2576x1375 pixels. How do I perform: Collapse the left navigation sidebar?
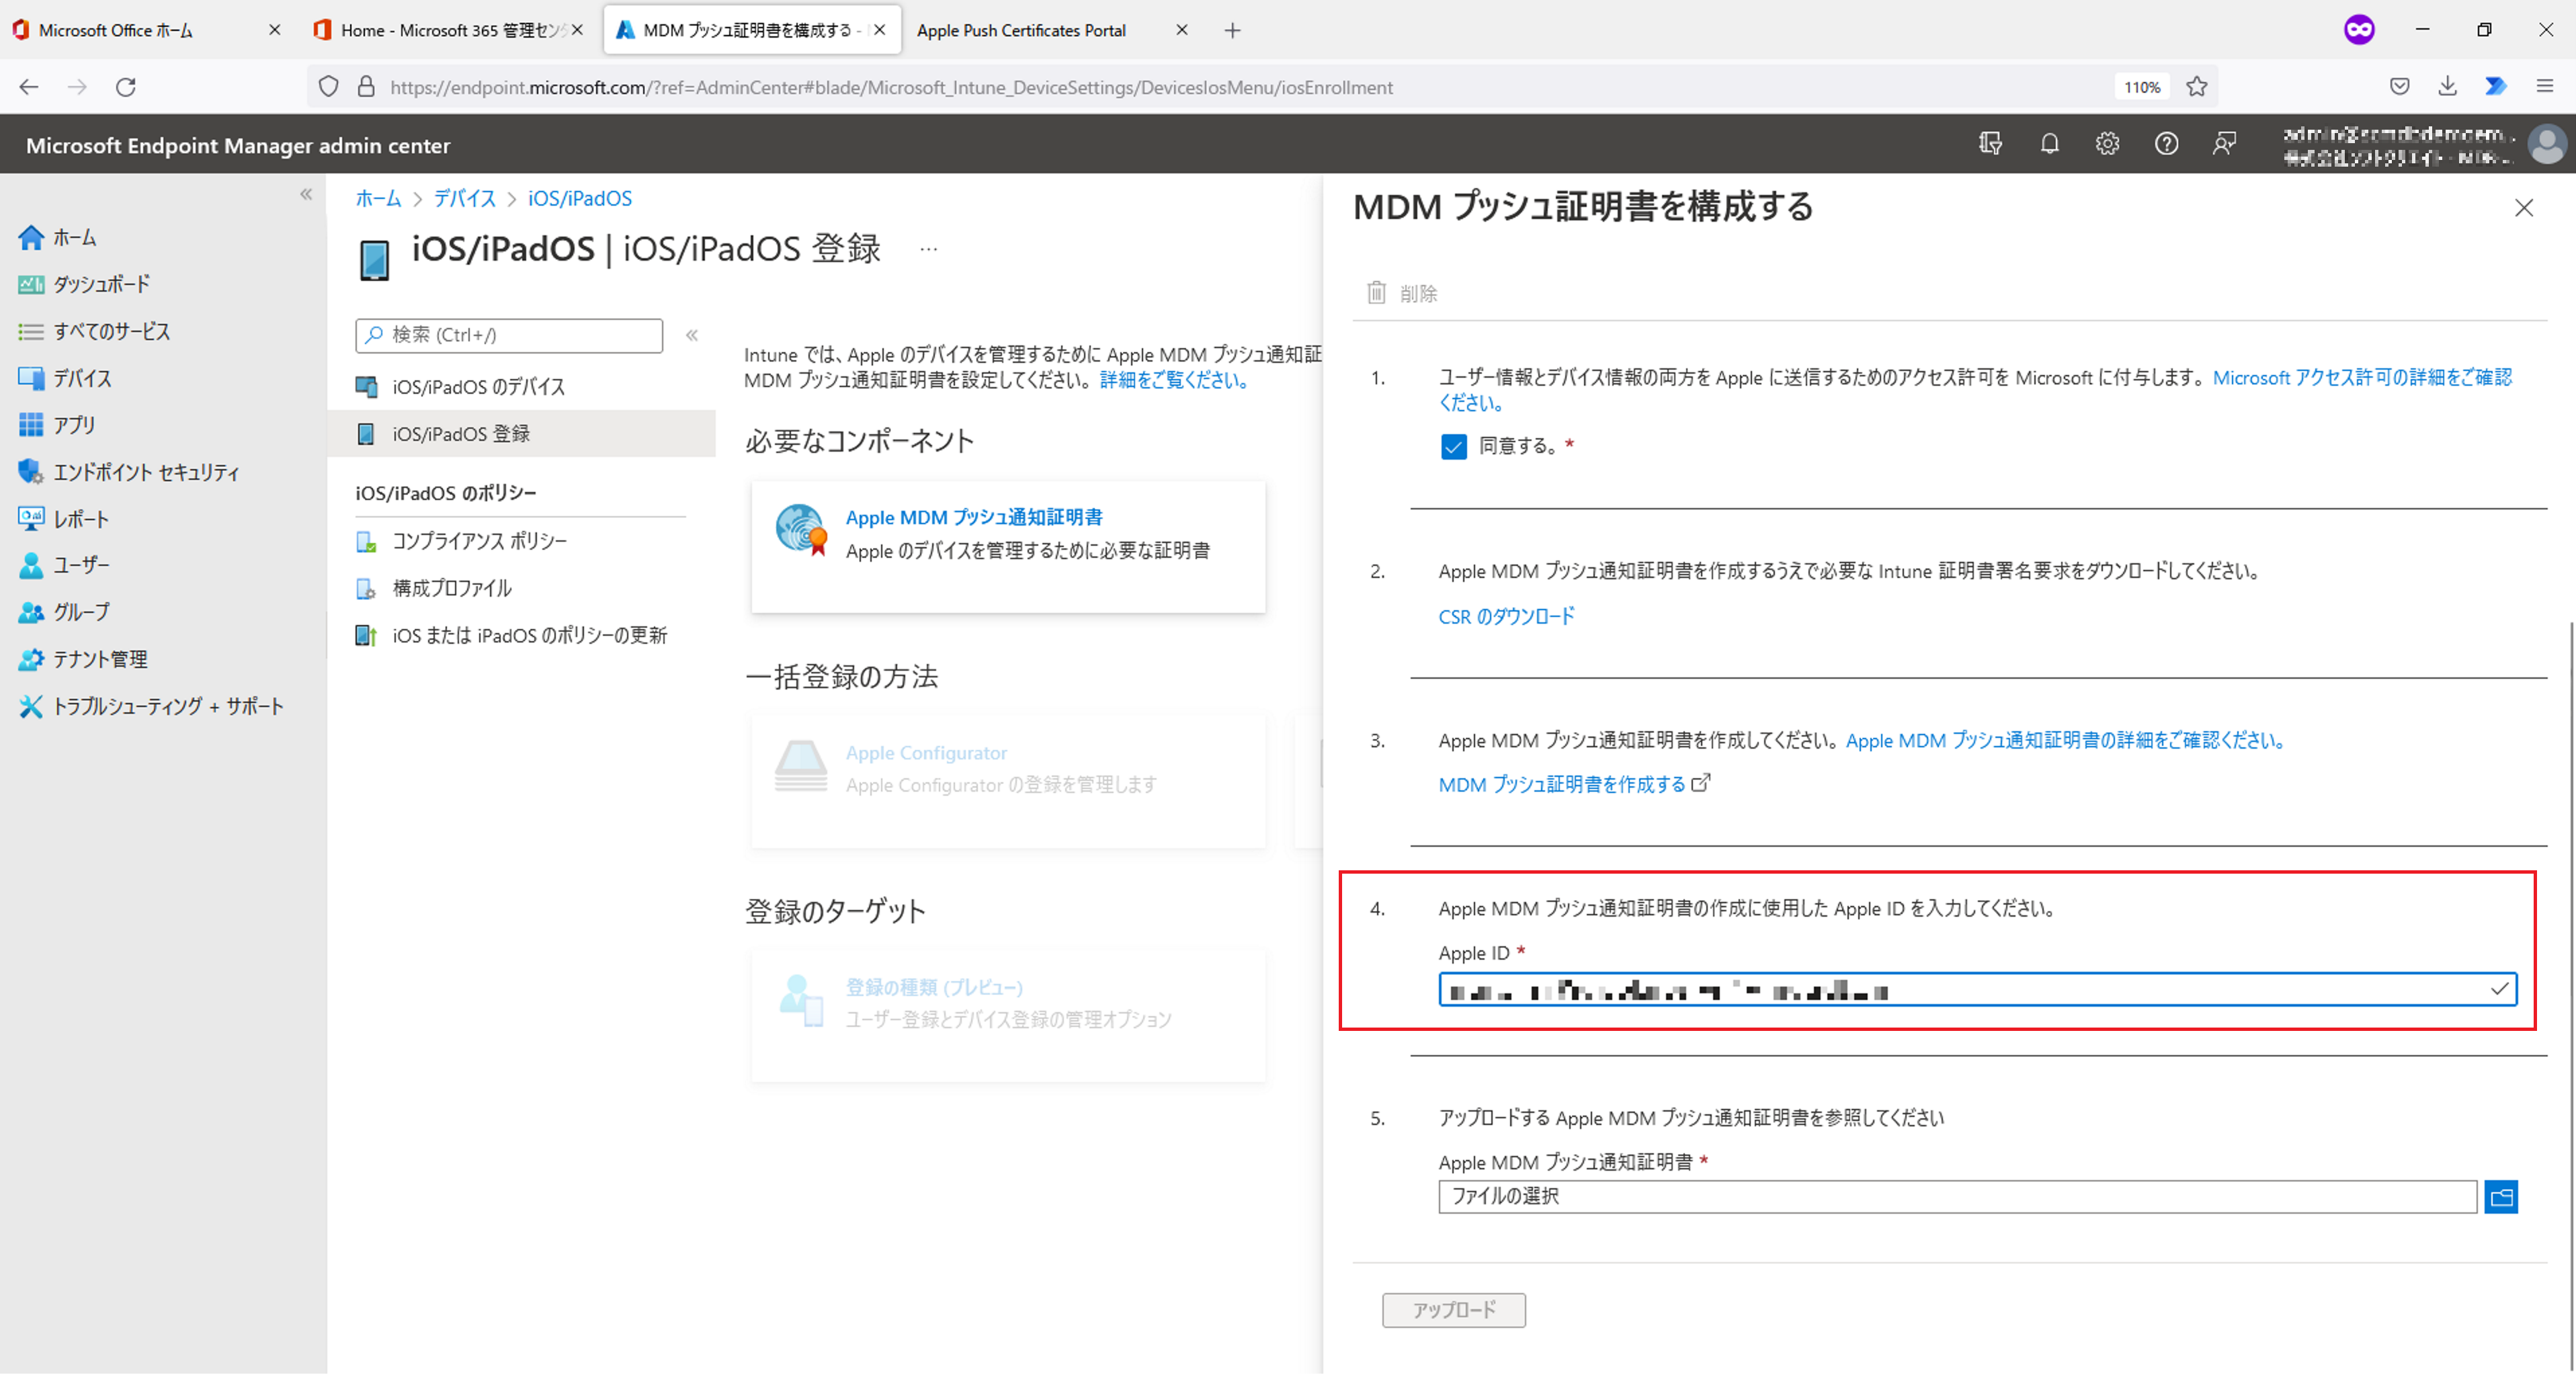[x=306, y=194]
